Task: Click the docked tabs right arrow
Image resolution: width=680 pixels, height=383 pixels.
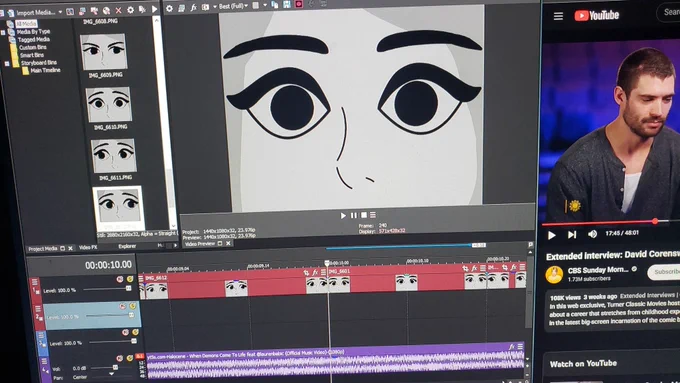Action: click(175, 245)
